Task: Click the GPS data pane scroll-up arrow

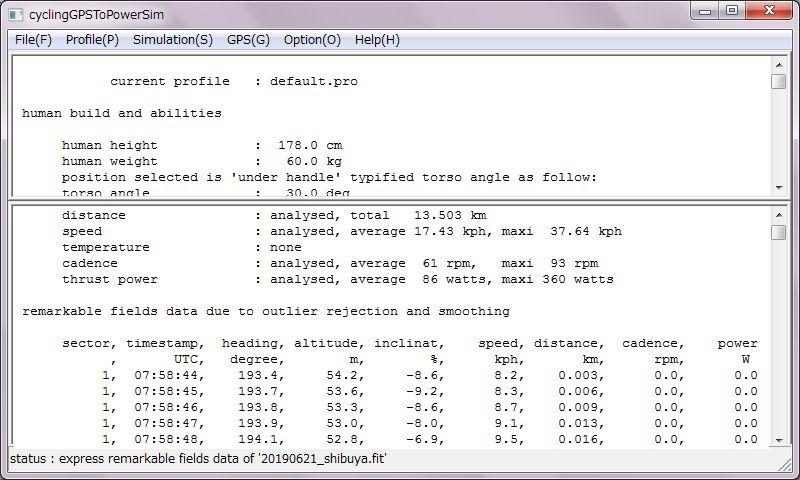Action: pyautogui.click(x=779, y=215)
